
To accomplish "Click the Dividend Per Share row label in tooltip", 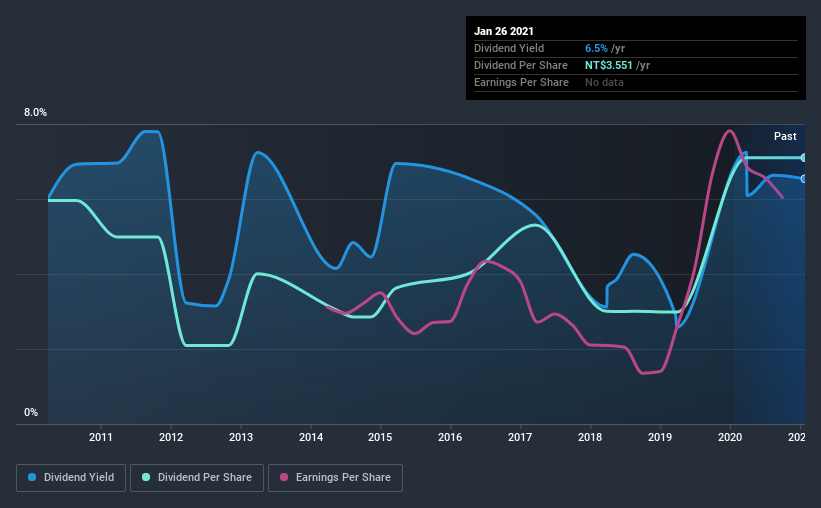I will 520,65.
